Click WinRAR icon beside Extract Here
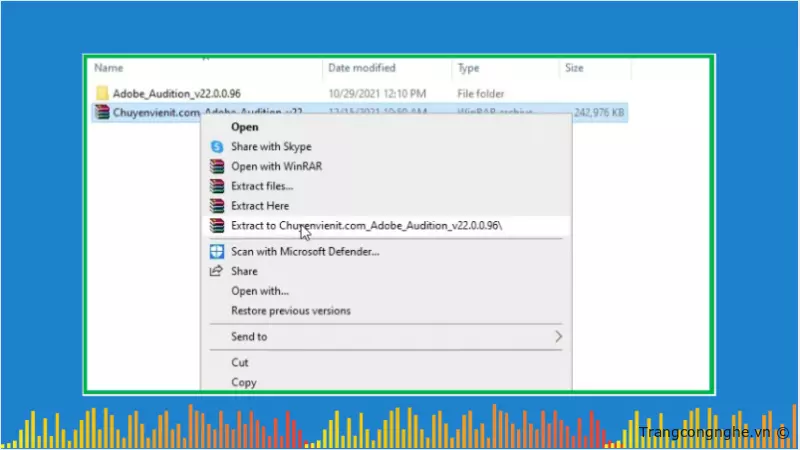Image resolution: width=800 pixels, height=450 pixels. pyautogui.click(x=215, y=206)
